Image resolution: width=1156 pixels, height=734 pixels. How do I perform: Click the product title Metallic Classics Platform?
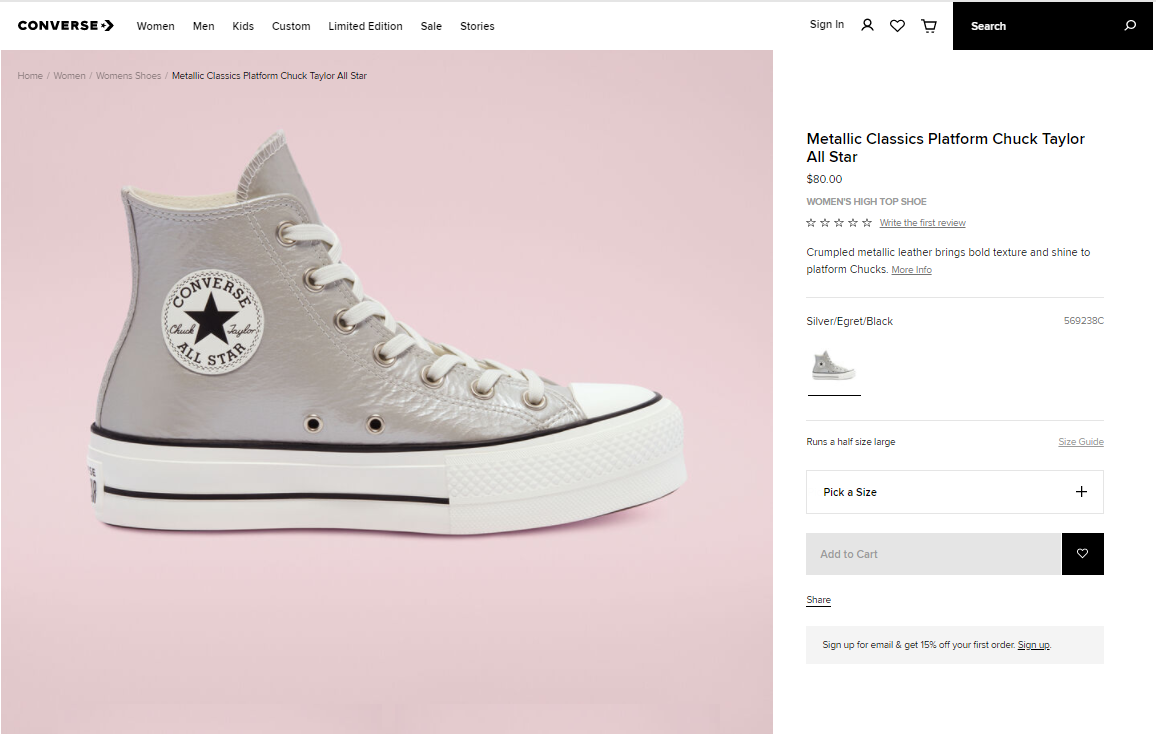[x=946, y=147]
